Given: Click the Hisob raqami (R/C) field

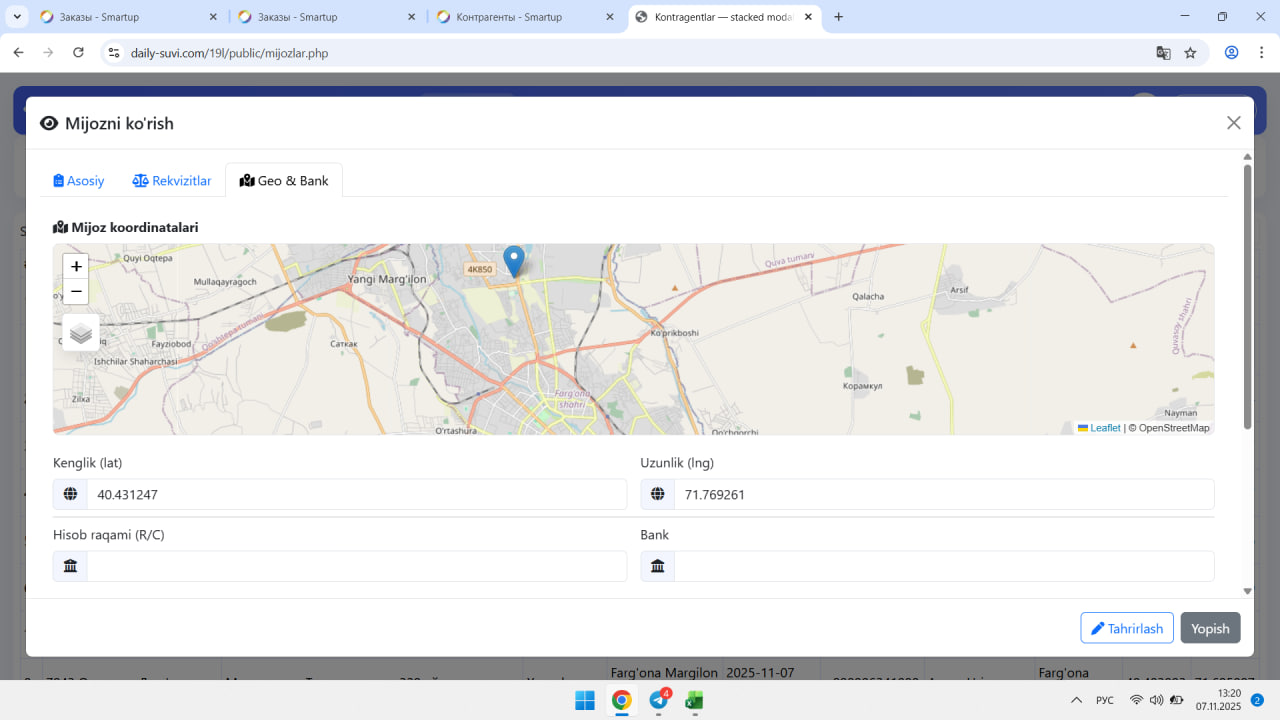Looking at the screenshot, I should click(355, 566).
